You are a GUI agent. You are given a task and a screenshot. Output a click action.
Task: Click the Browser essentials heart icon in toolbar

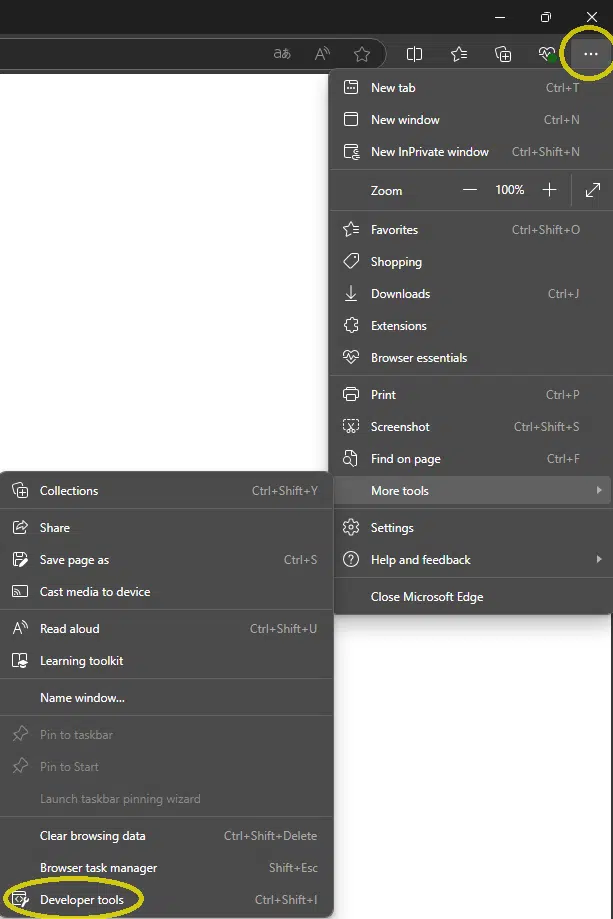(x=546, y=54)
